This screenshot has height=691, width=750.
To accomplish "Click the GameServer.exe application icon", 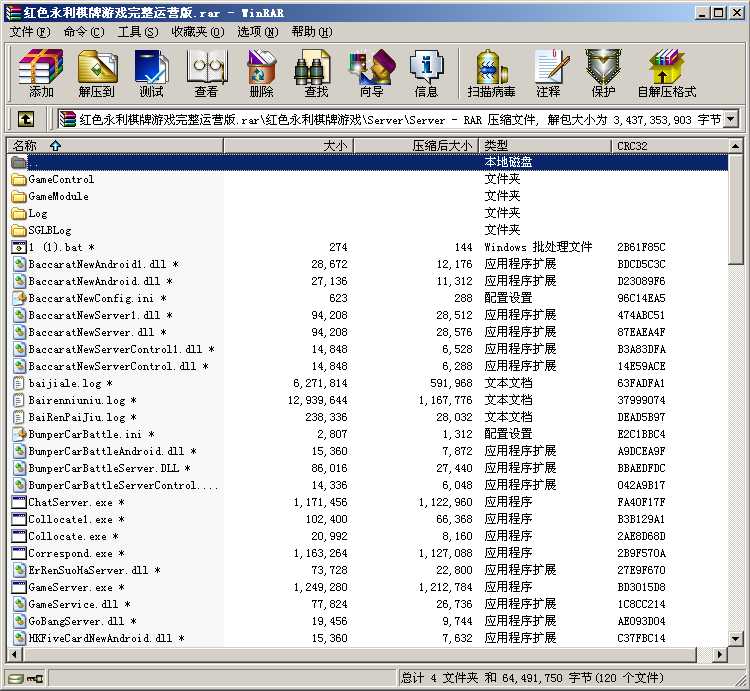I will tap(19, 587).
